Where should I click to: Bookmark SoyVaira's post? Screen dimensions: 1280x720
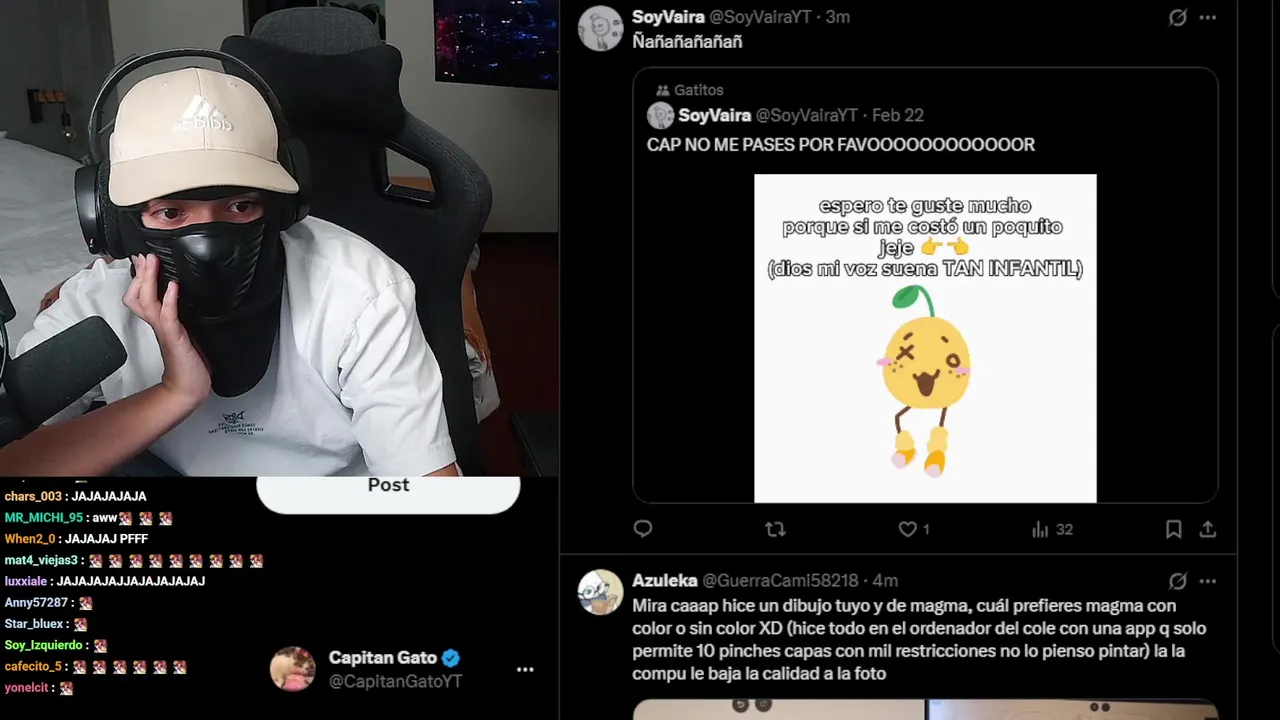1174,529
